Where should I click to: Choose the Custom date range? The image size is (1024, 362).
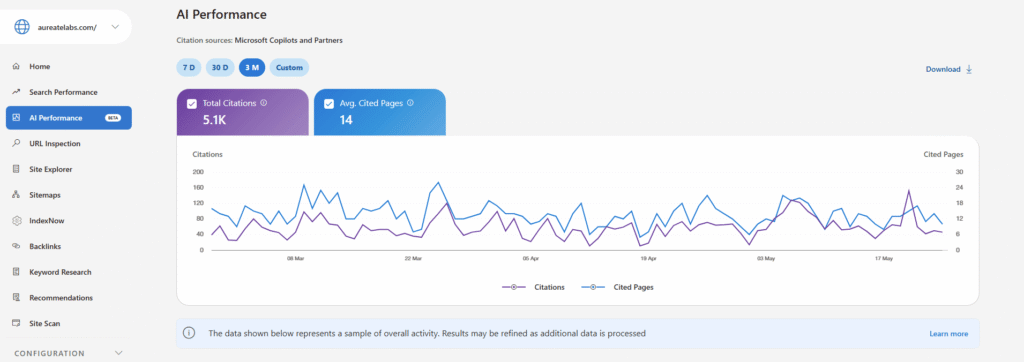[x=289, y=67]
